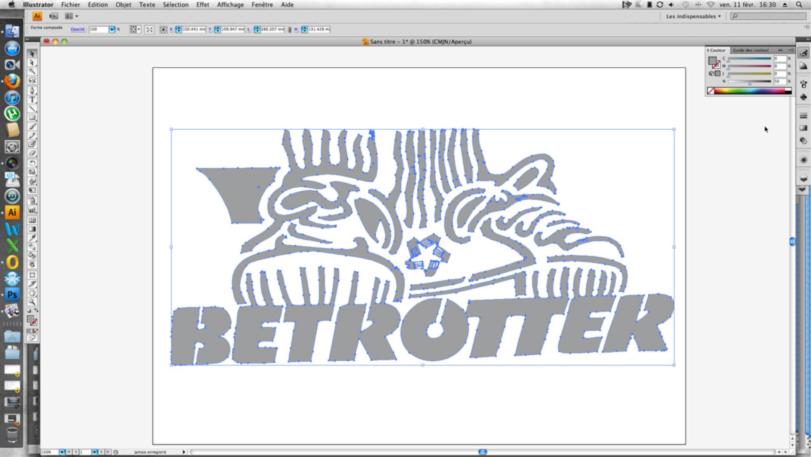Viewport: 811px width, 457px height.
Task: Select the Couleur panel tab
Action: 717,50
